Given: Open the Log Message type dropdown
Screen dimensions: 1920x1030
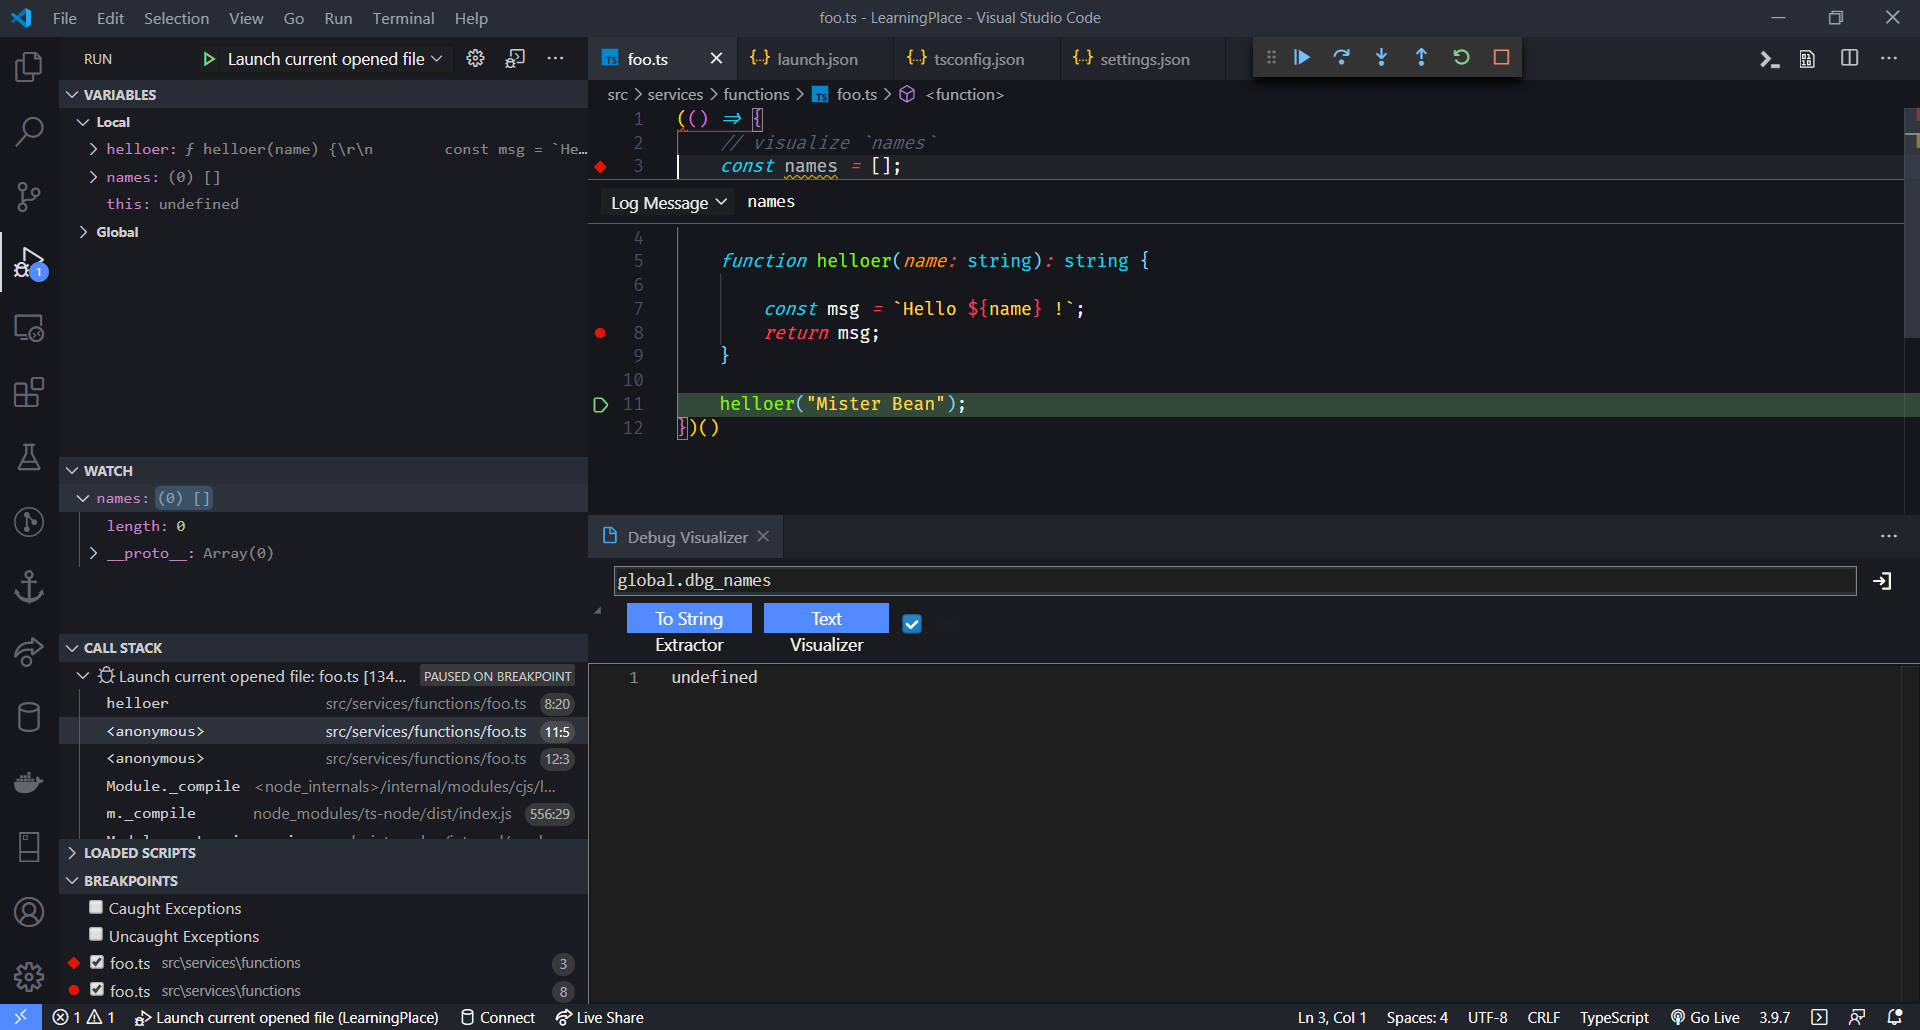Looking at the screenshot, I should (669, 203).
